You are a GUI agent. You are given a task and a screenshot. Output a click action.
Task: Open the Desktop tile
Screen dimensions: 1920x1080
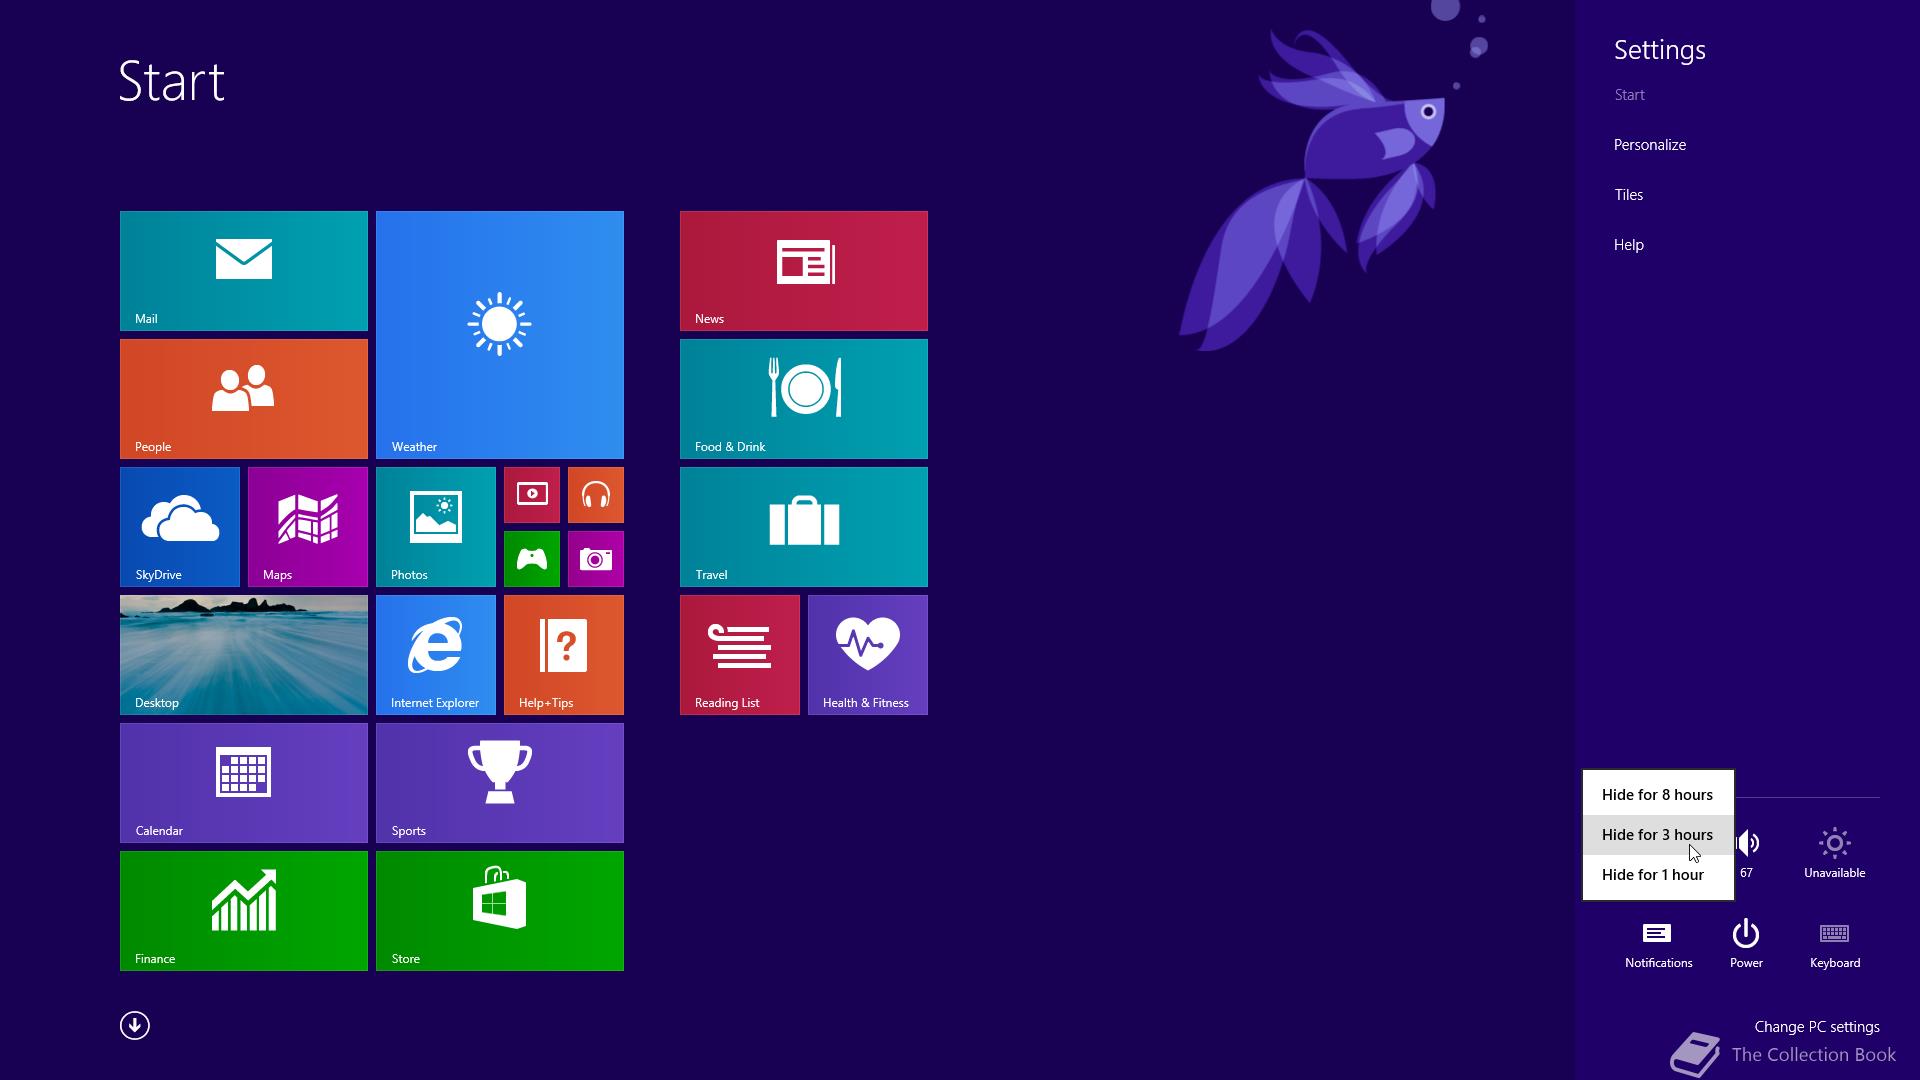[x=244, y=655]
